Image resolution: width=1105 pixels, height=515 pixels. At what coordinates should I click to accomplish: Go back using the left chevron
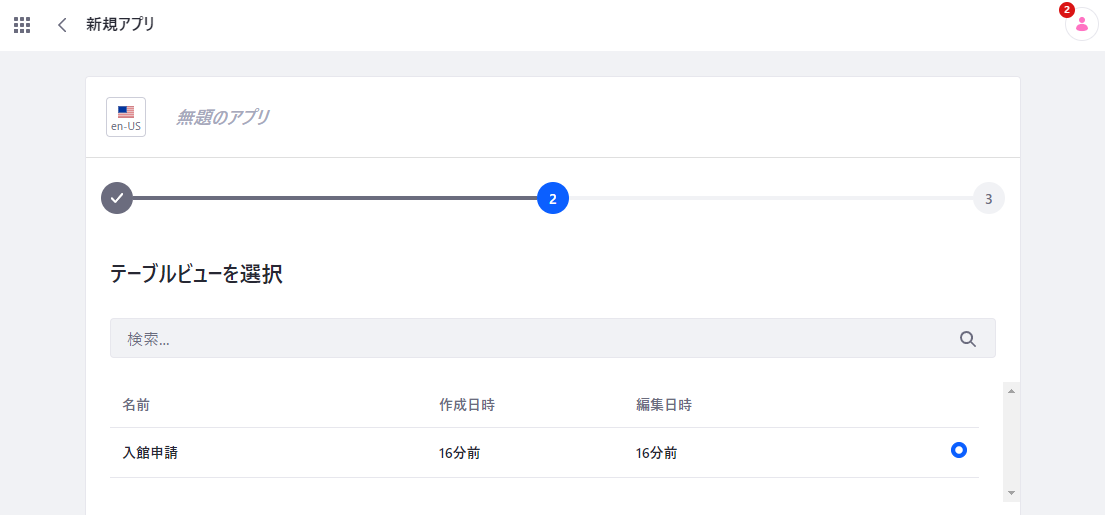(62, 25)
